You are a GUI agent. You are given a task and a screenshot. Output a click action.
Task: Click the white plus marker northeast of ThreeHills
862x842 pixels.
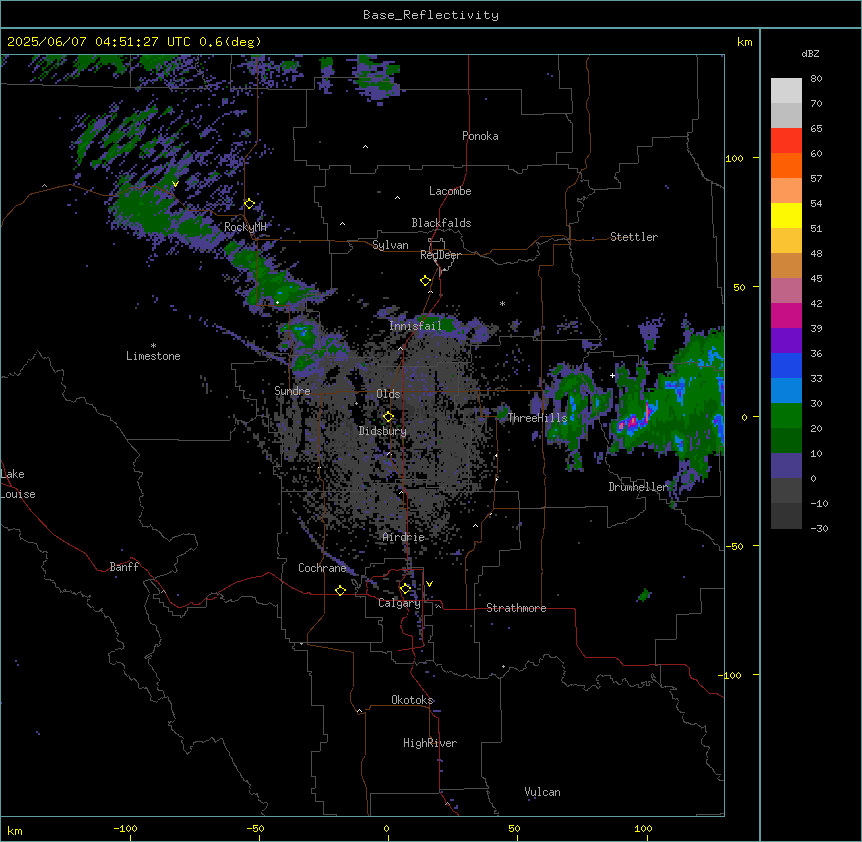click(x=612, y=375)
